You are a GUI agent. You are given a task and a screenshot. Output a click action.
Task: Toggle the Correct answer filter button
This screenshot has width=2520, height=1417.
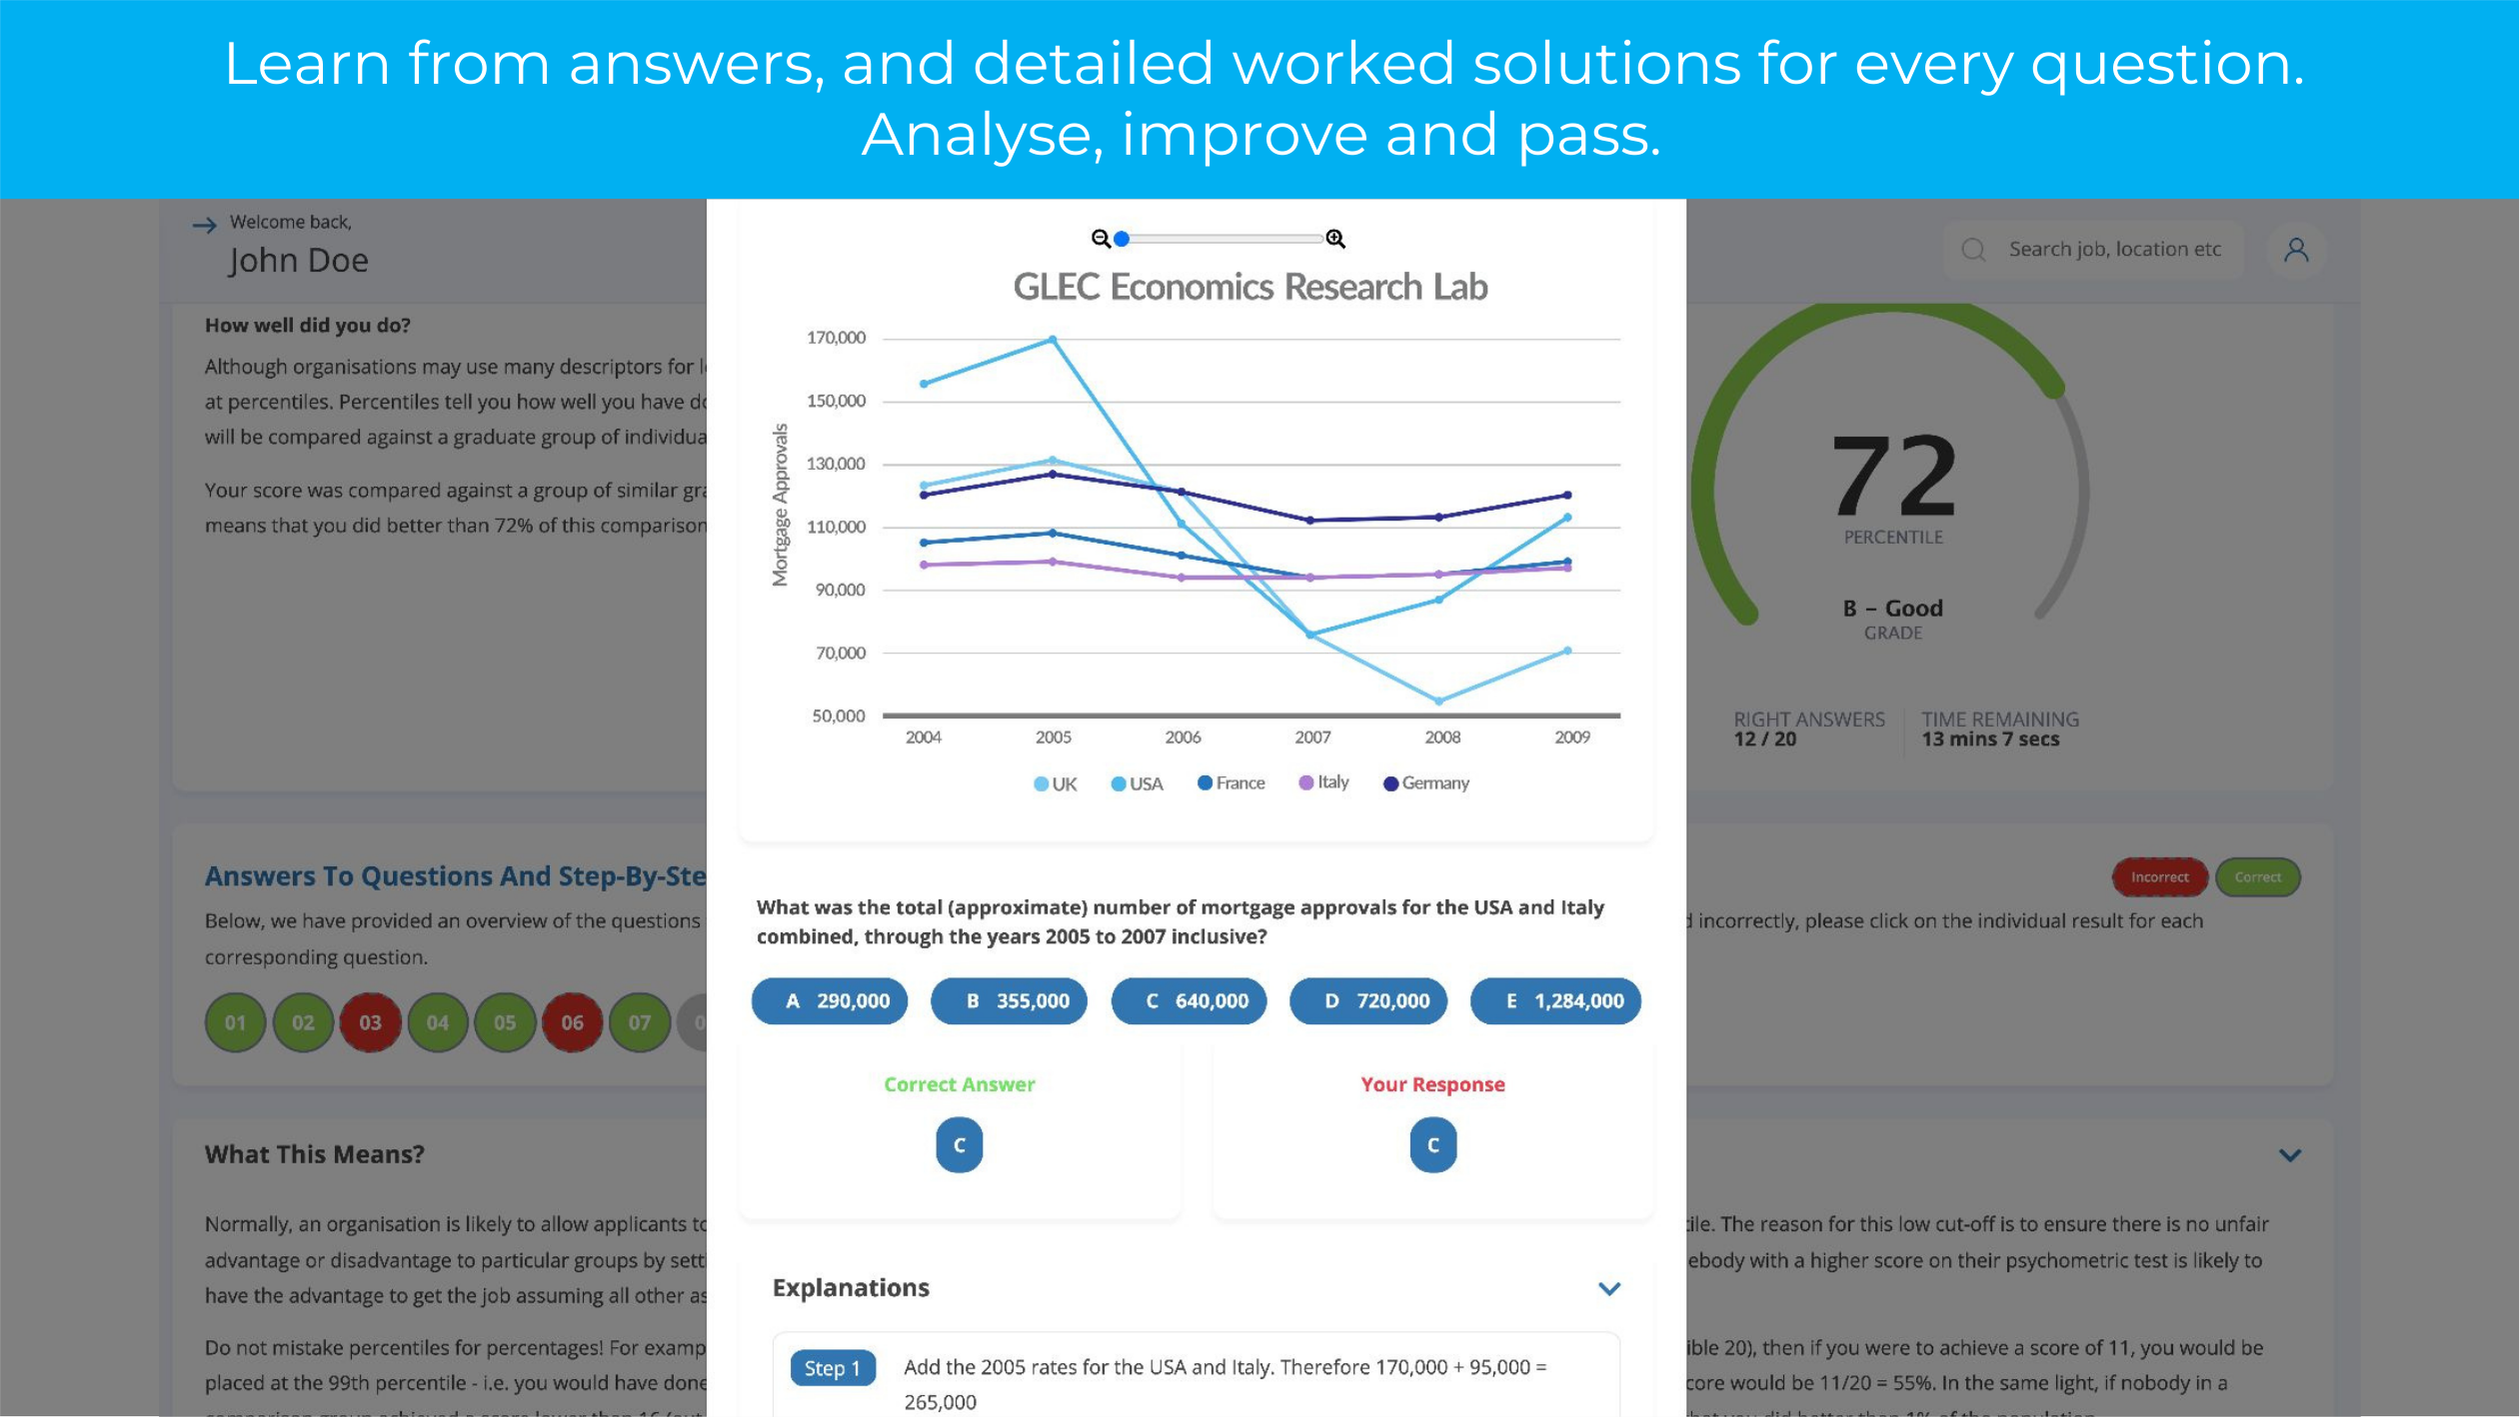(x=2257, y=875)
